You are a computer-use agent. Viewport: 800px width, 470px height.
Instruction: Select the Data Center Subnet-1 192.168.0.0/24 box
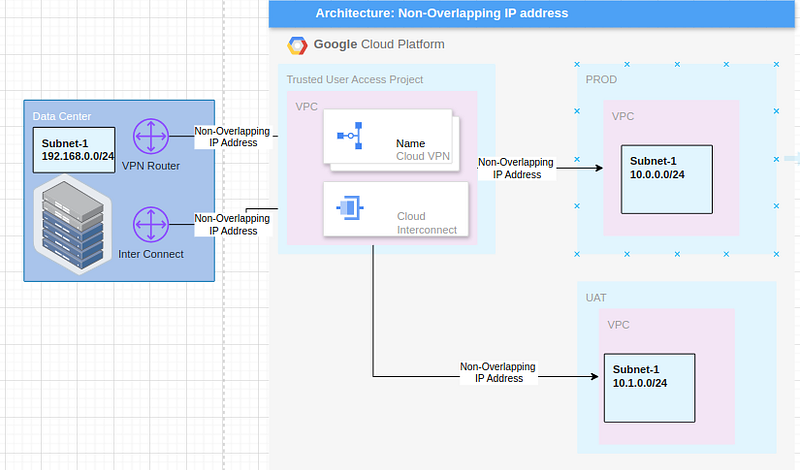74,150
